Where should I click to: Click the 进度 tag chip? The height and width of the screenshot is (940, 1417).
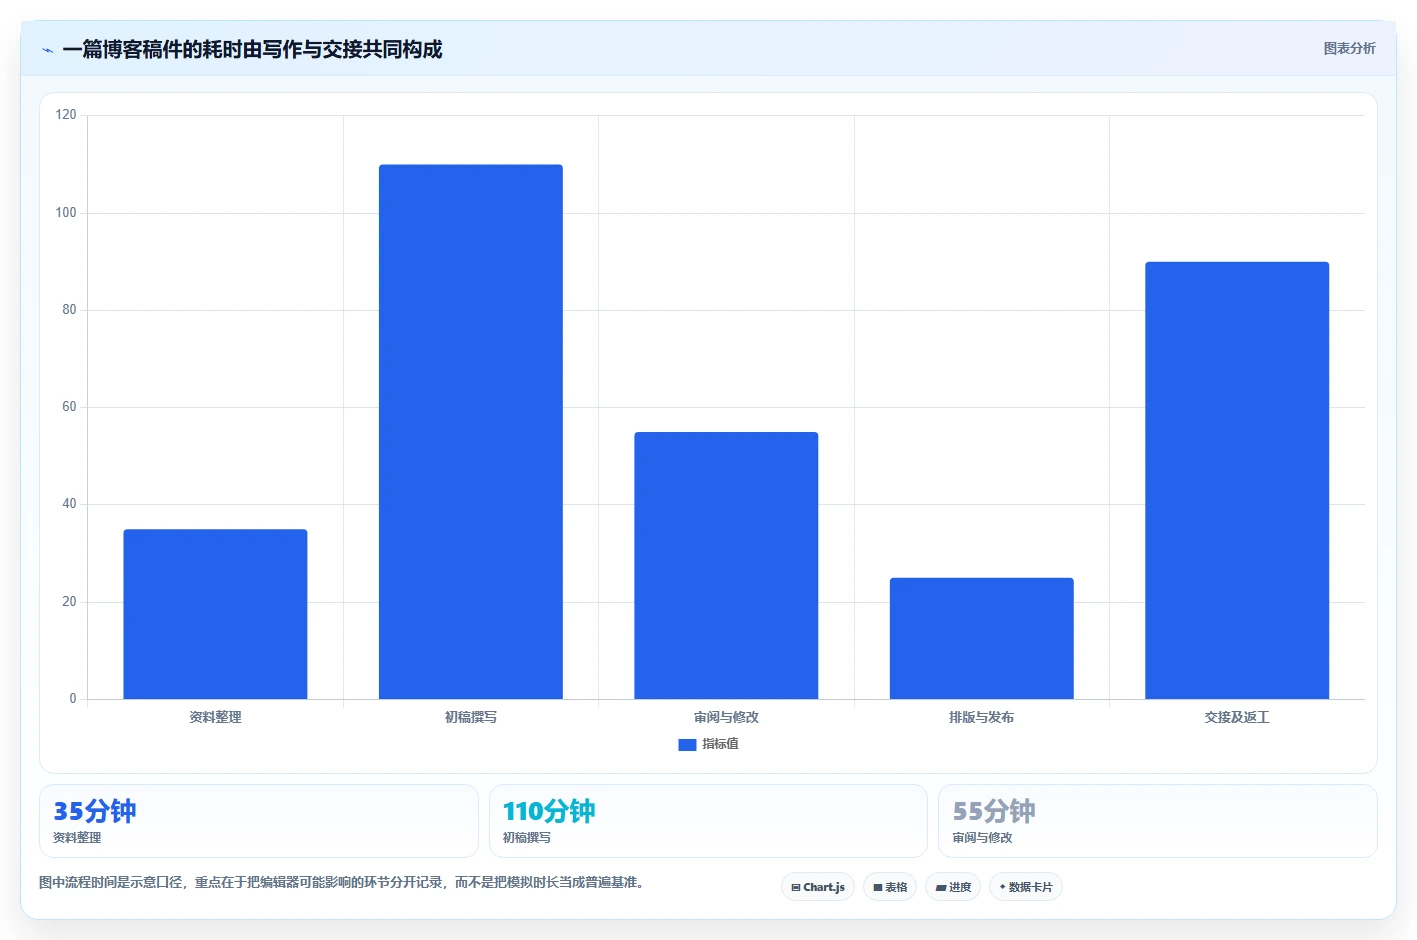click(x=953, y=887)
